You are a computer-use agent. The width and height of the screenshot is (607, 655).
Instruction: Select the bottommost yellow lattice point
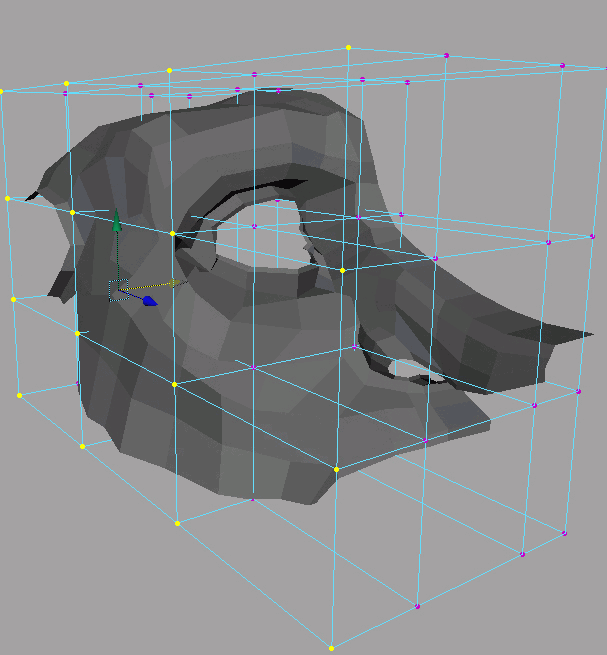click(331, 648)
